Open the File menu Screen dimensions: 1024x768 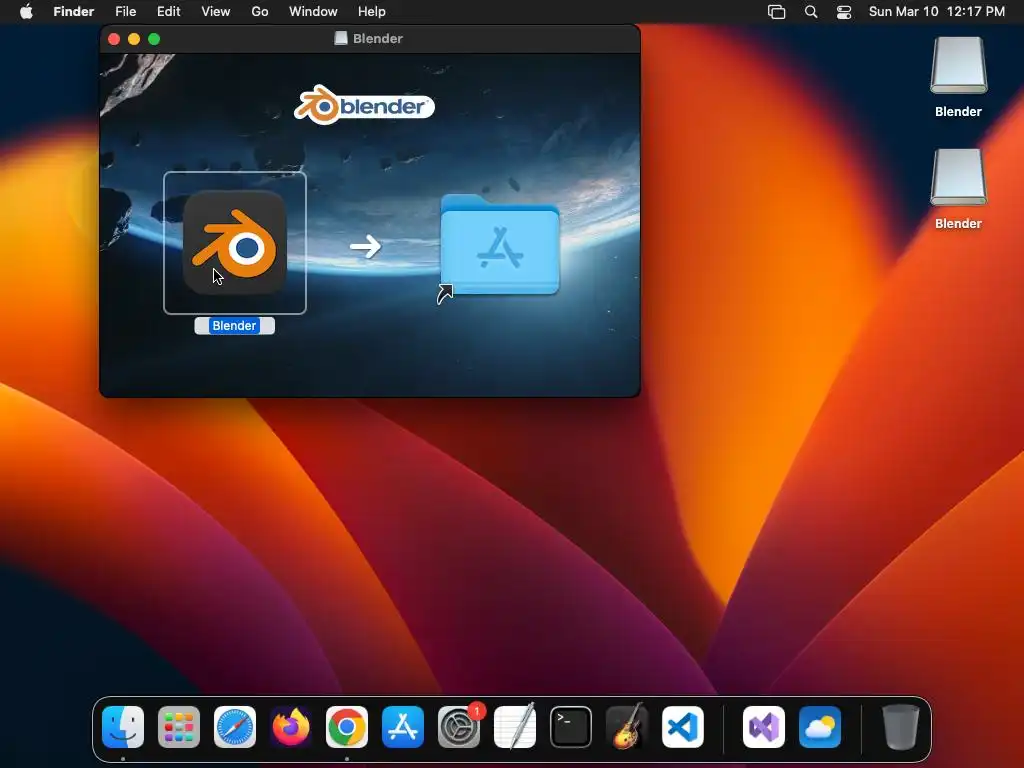point(125,12)
